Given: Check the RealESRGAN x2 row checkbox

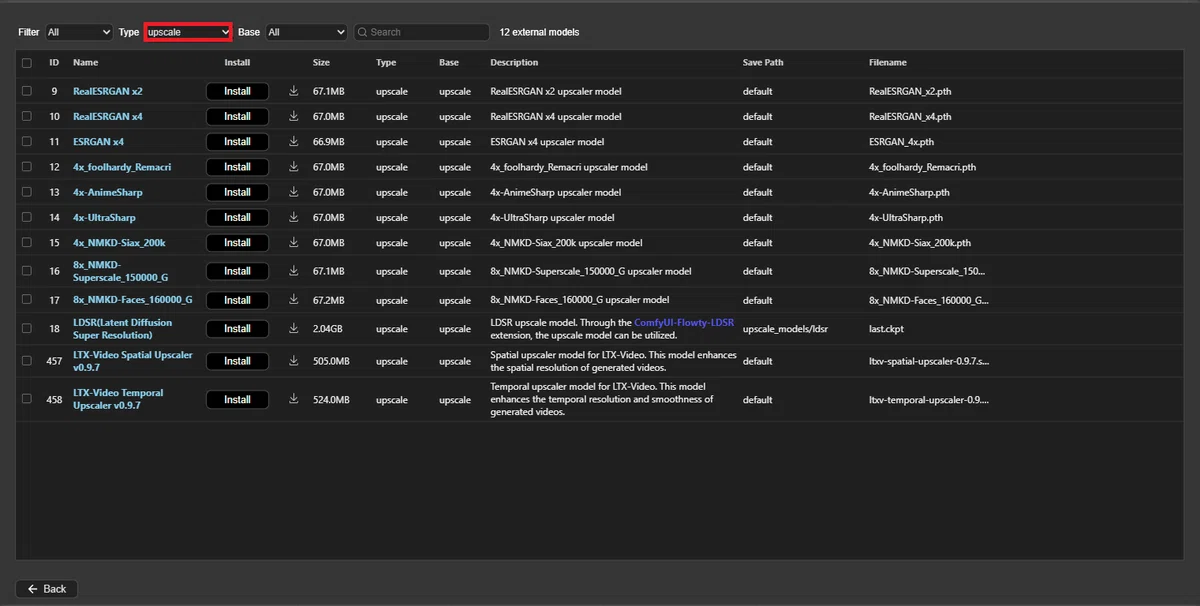Looking at the screenshot, I should pos(27,91).
